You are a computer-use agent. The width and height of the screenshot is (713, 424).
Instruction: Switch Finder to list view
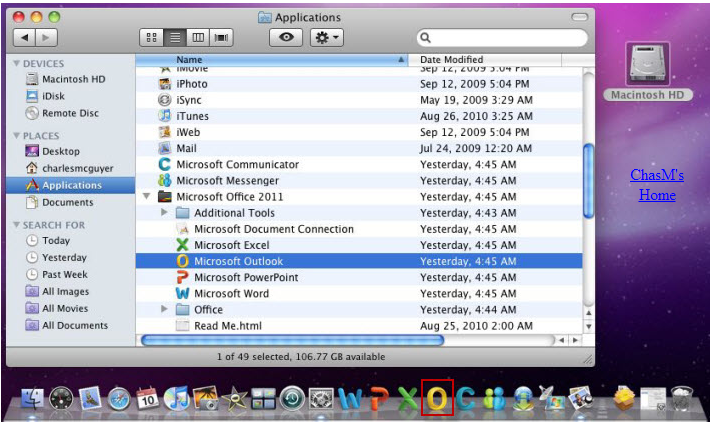click(x=175, y=37)
